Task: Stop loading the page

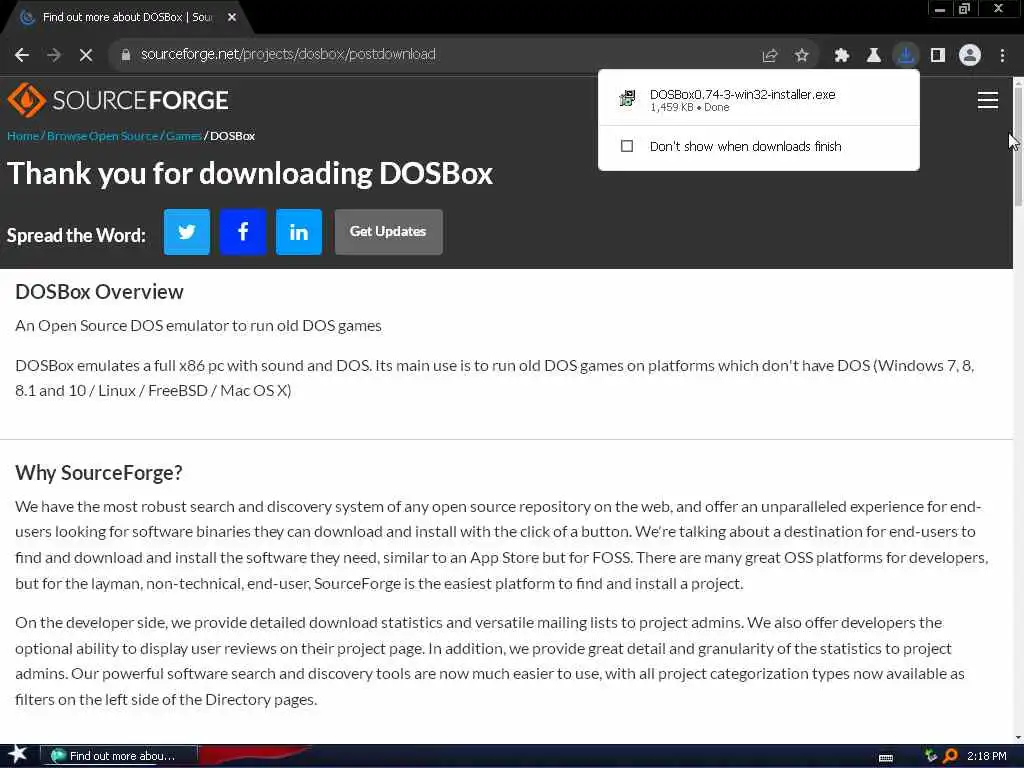Action: coord(86,55)
